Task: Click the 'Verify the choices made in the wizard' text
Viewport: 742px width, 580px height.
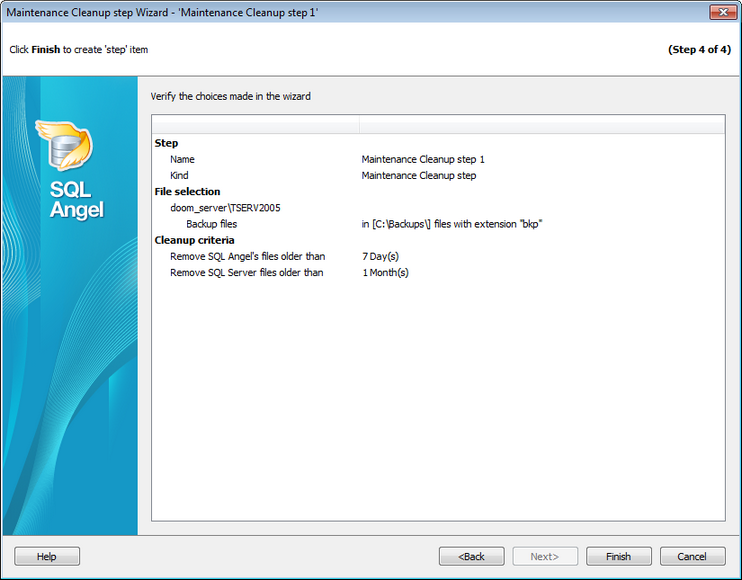Action: pos(231,97)
